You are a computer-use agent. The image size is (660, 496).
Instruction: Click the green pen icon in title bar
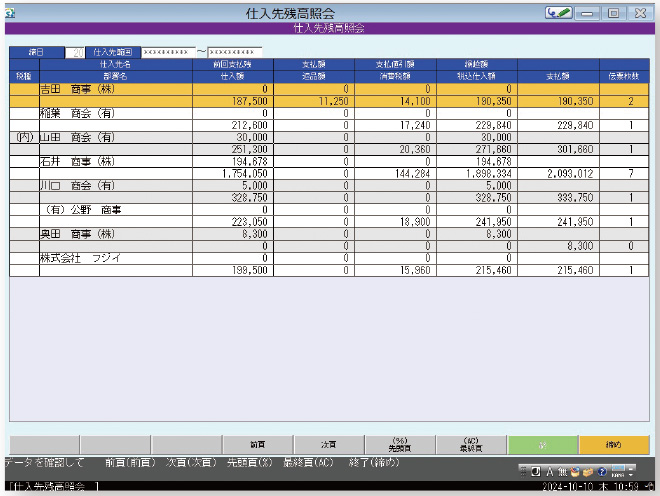click(x=559, y=13)
